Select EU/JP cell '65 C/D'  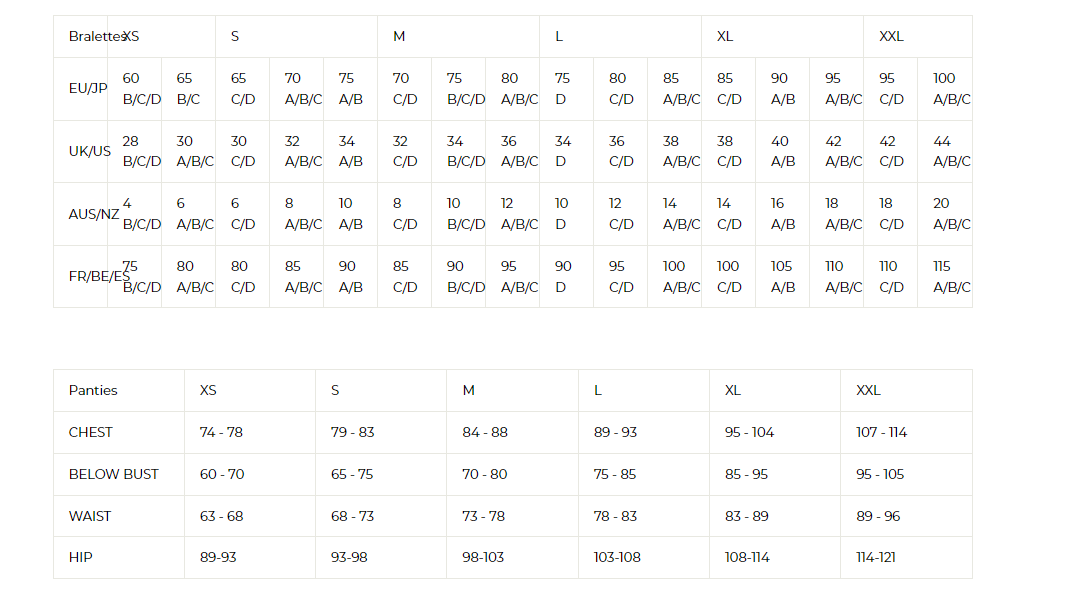click(242, 89)
